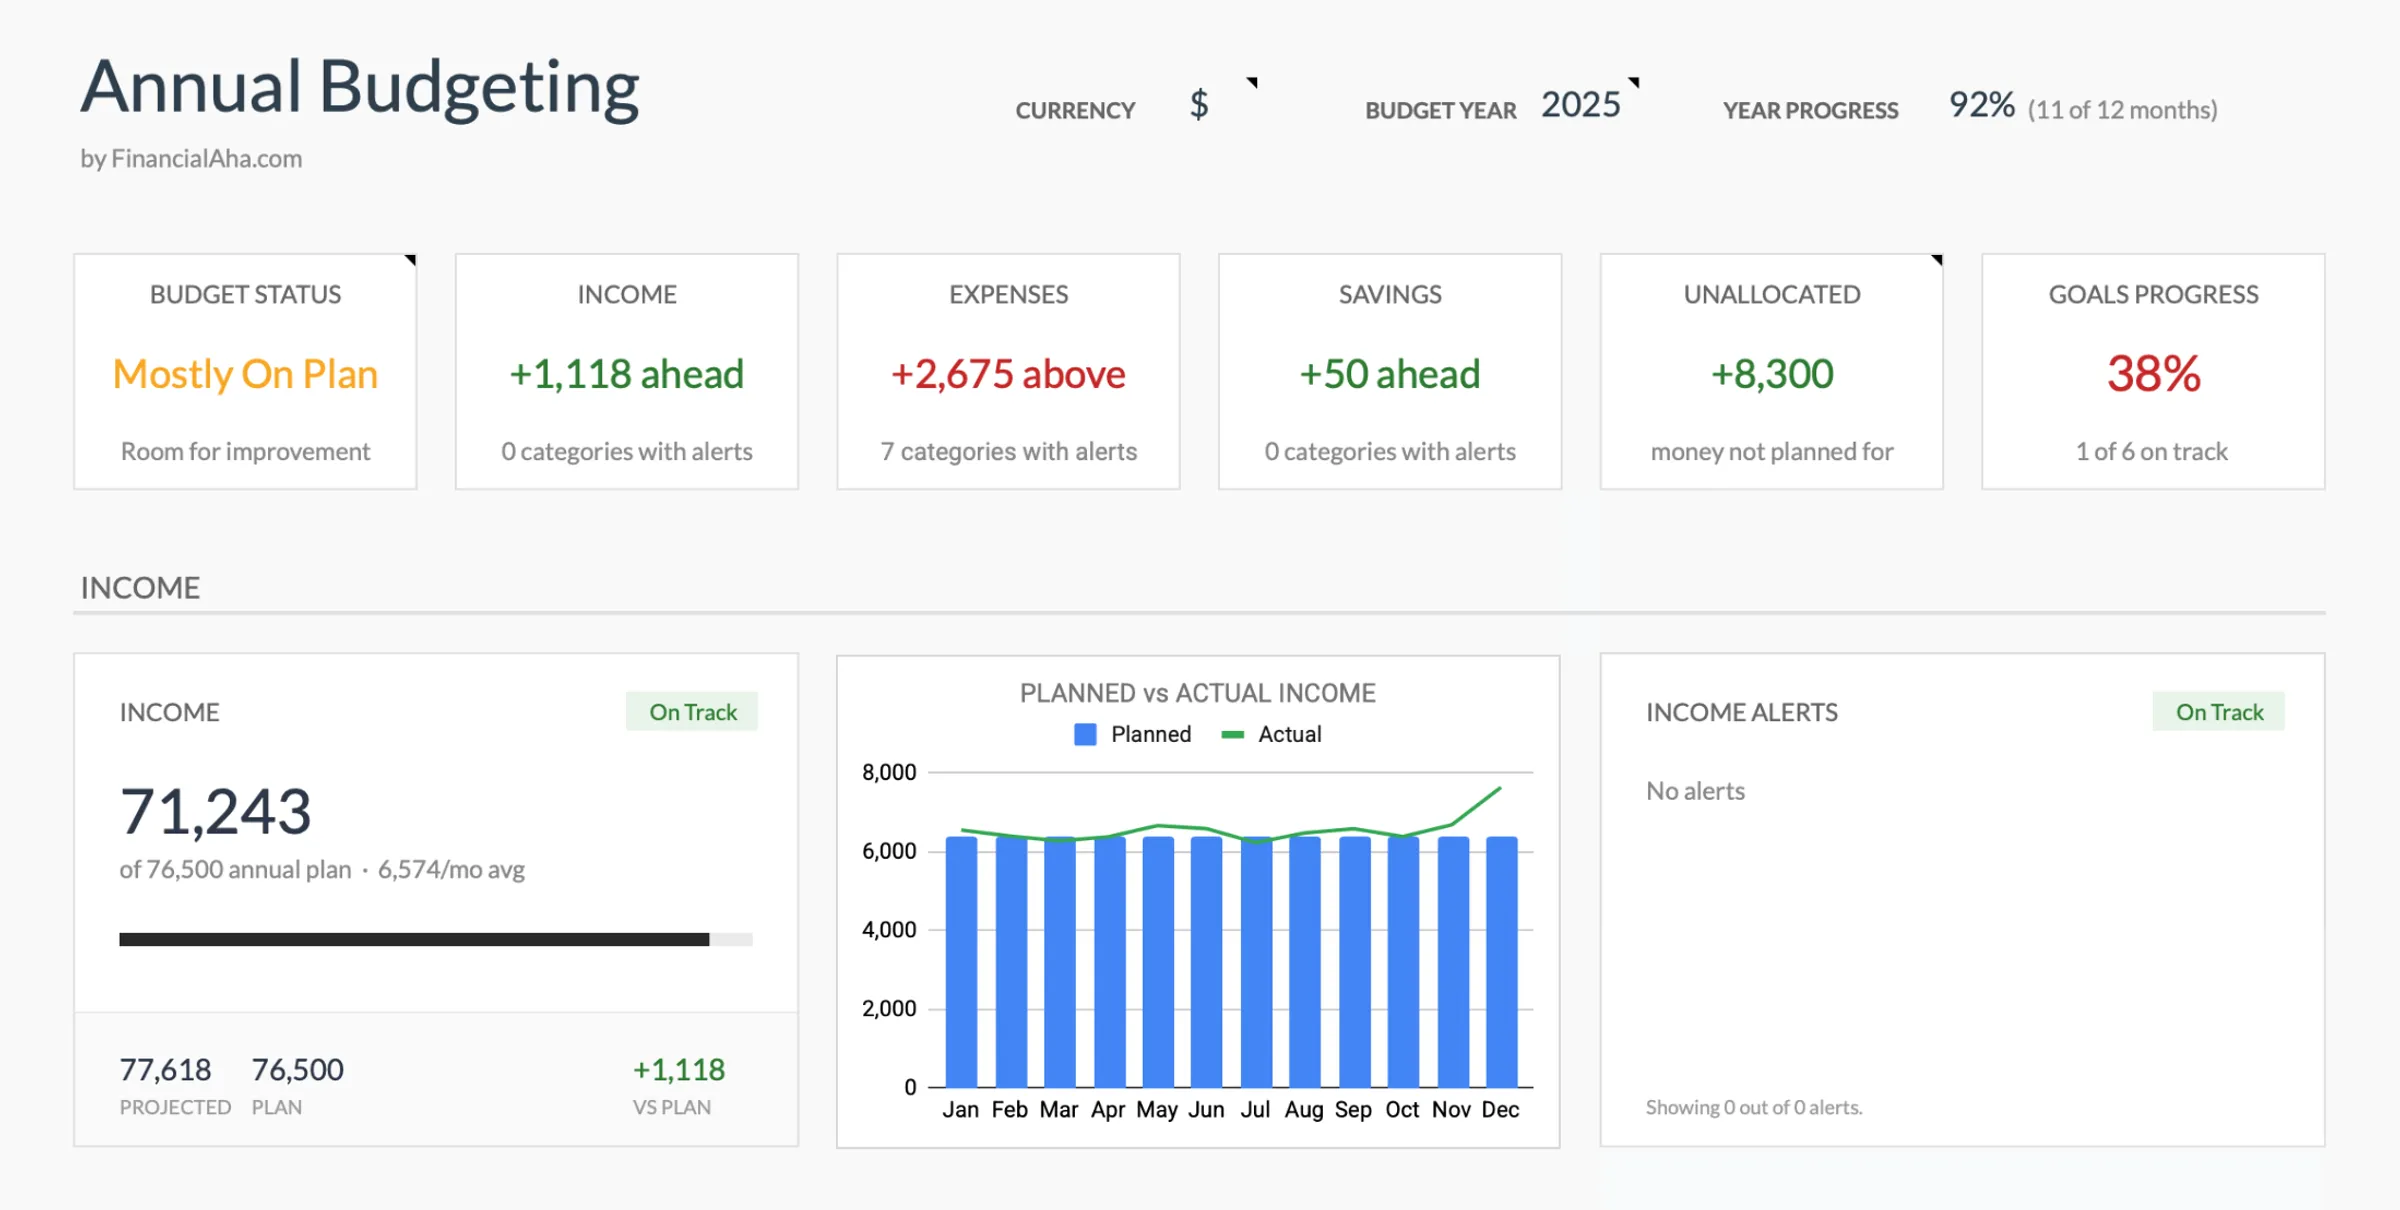Click the Savings +50 ahead figure
2400x1210 pixels.
(x=1389, y=374)
